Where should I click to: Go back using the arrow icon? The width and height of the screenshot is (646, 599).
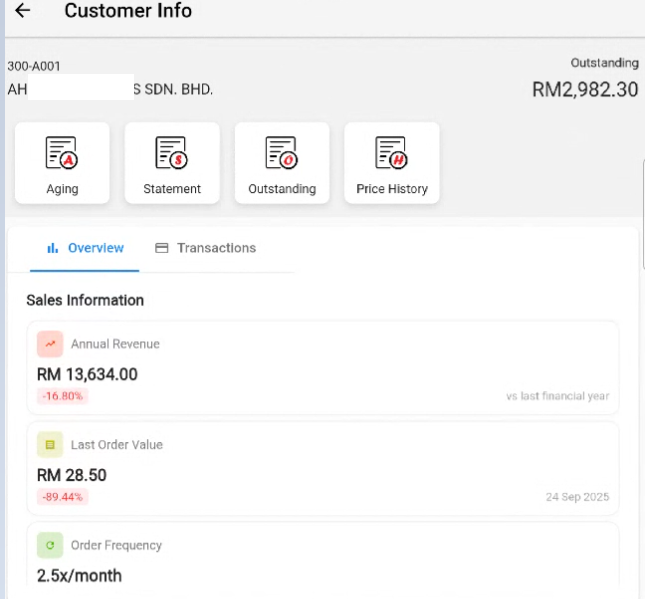[22, 11]
